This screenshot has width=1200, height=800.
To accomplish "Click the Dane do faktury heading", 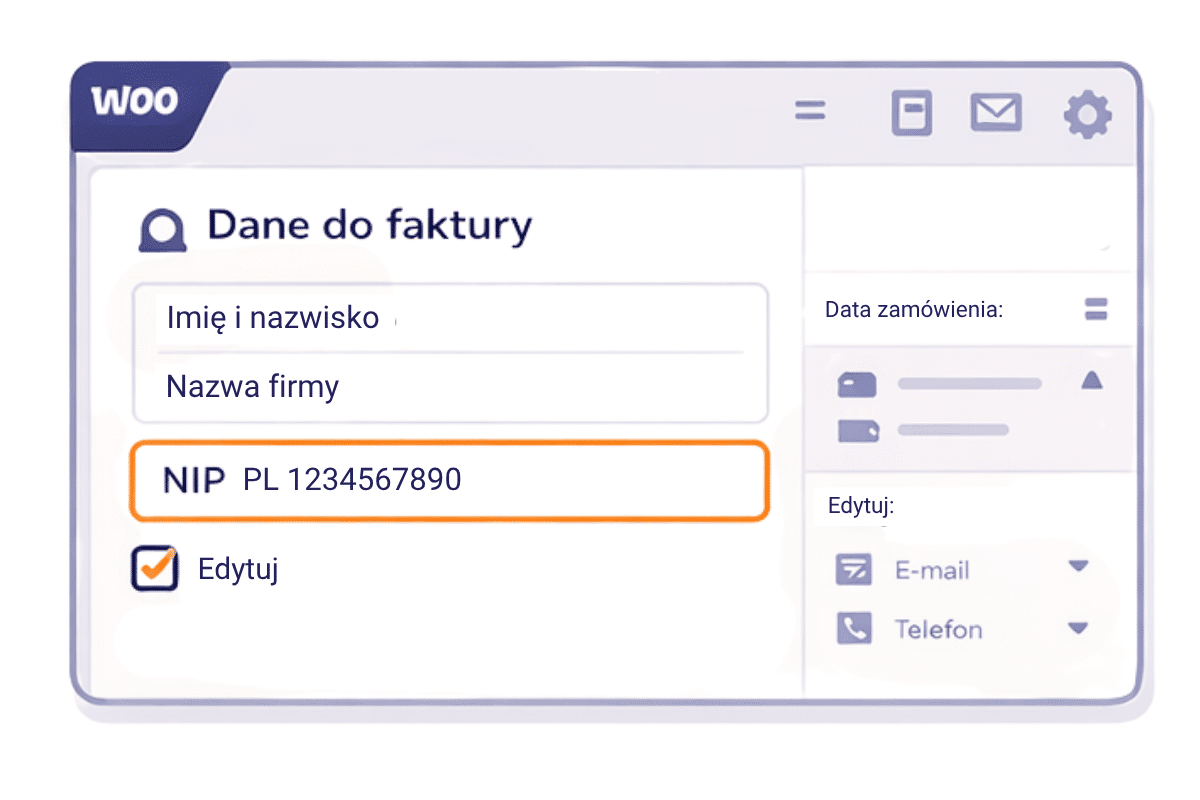I will click(369, 226).
